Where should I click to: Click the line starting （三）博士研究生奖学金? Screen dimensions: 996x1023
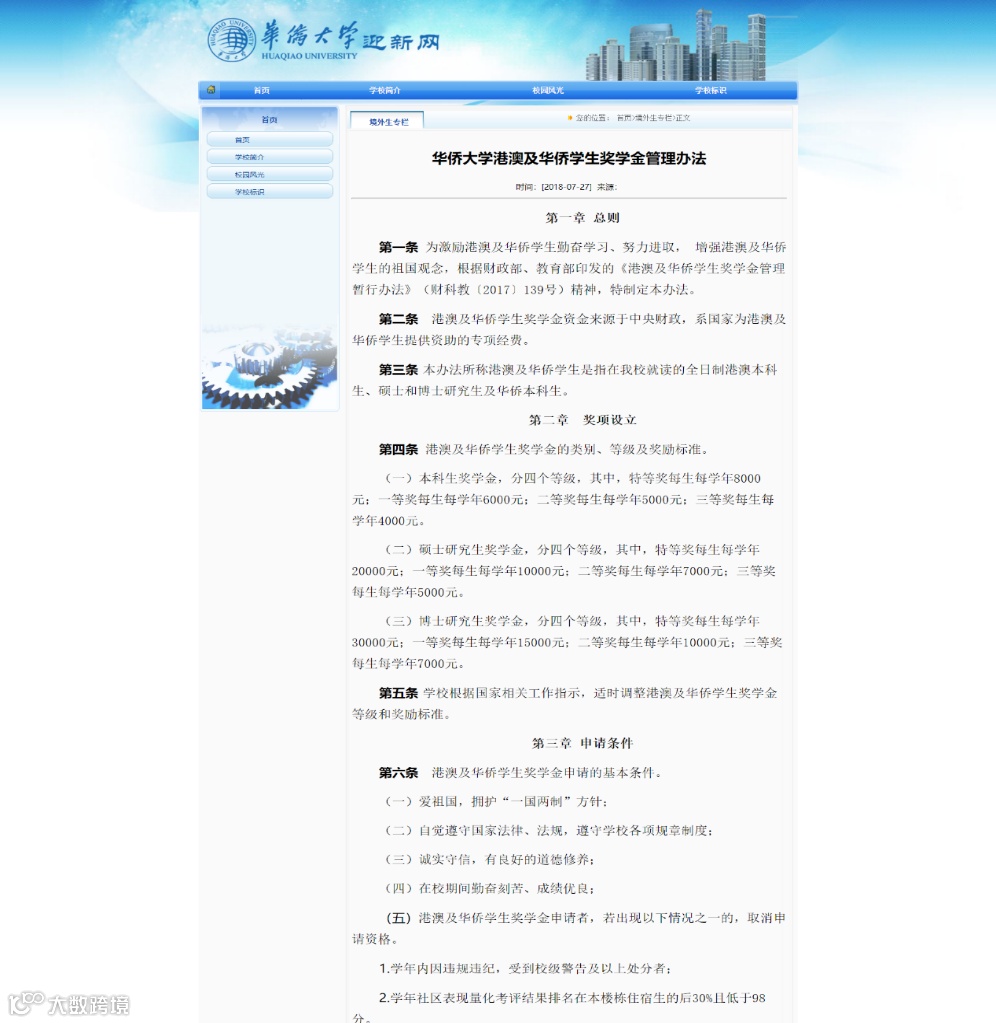(x=571, y=621)
